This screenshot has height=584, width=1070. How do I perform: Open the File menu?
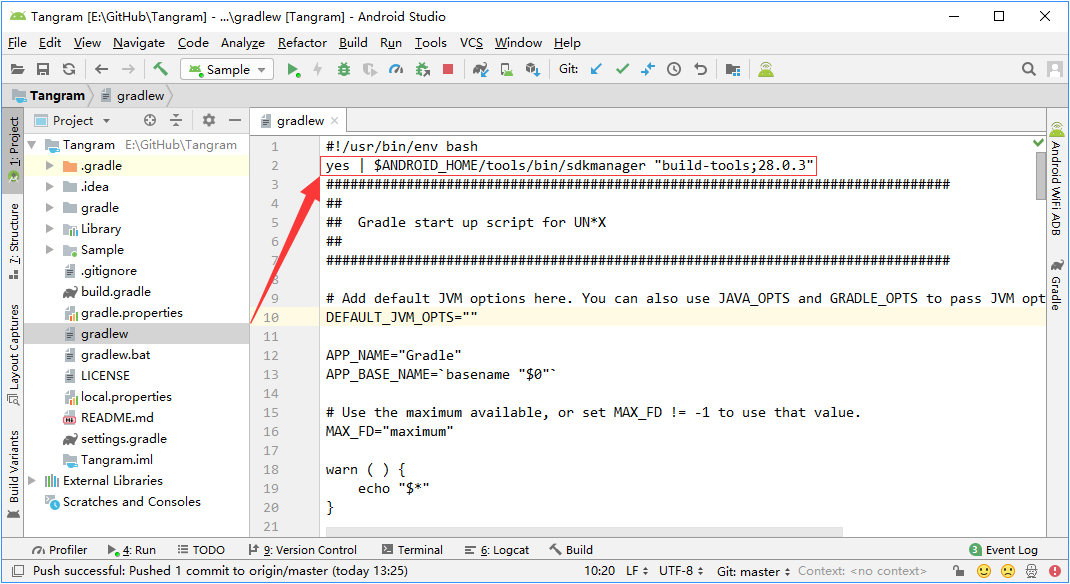pos(17,43)
